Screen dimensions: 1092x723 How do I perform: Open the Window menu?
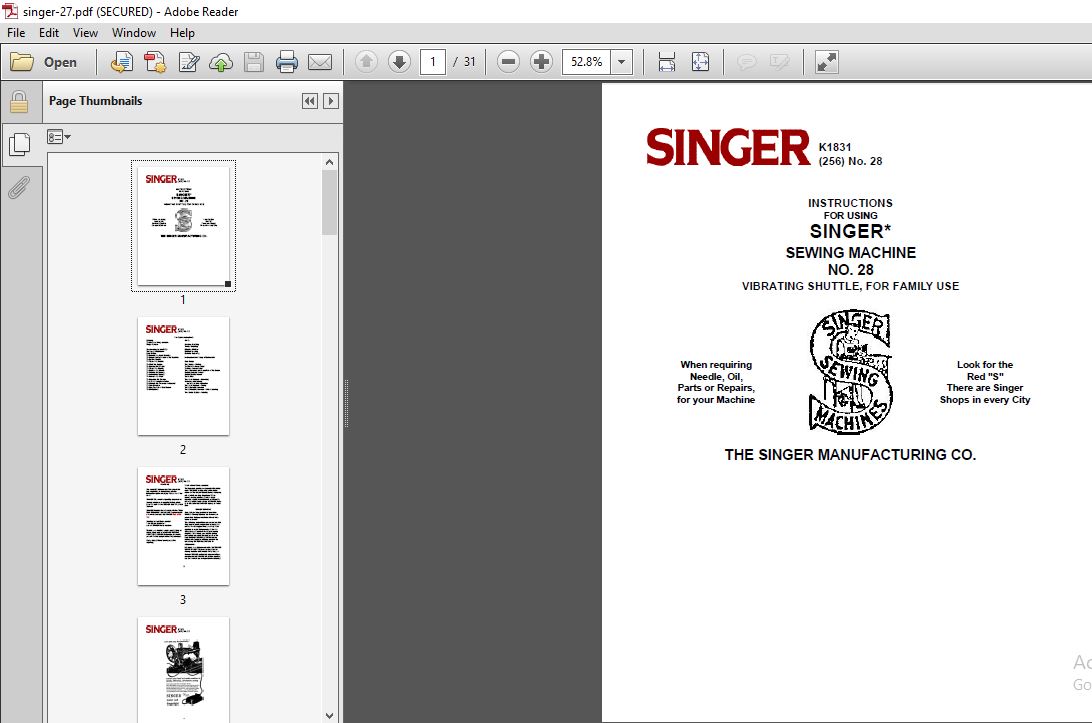coord(133,32)
